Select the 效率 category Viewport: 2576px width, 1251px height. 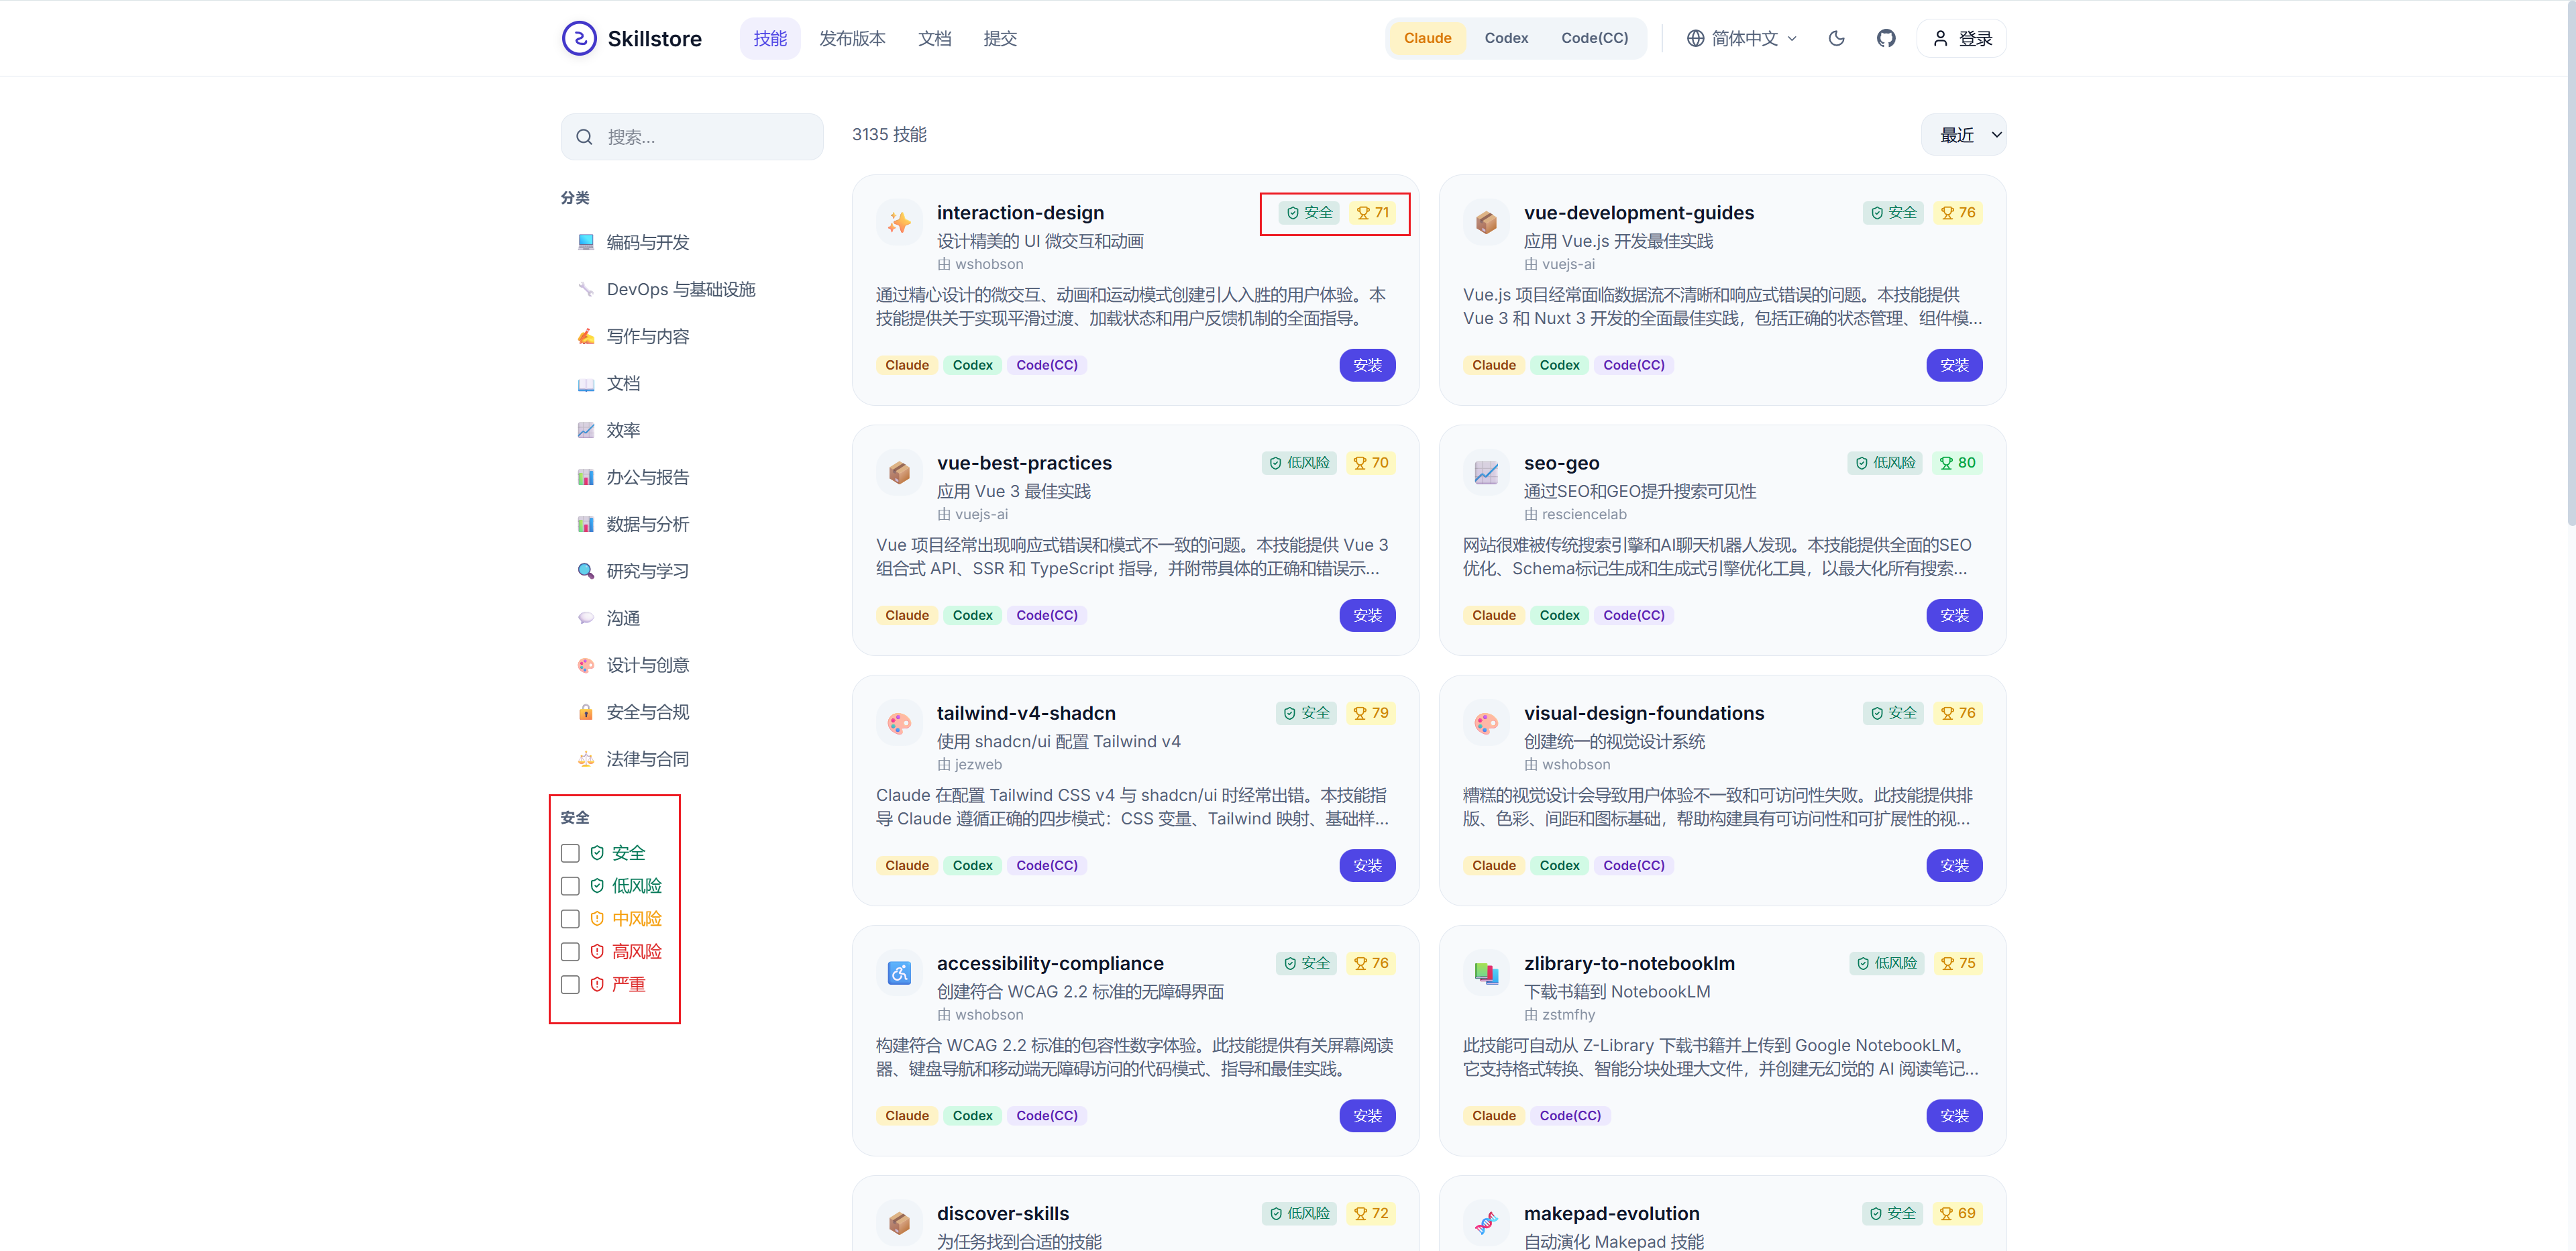point(692,431)
